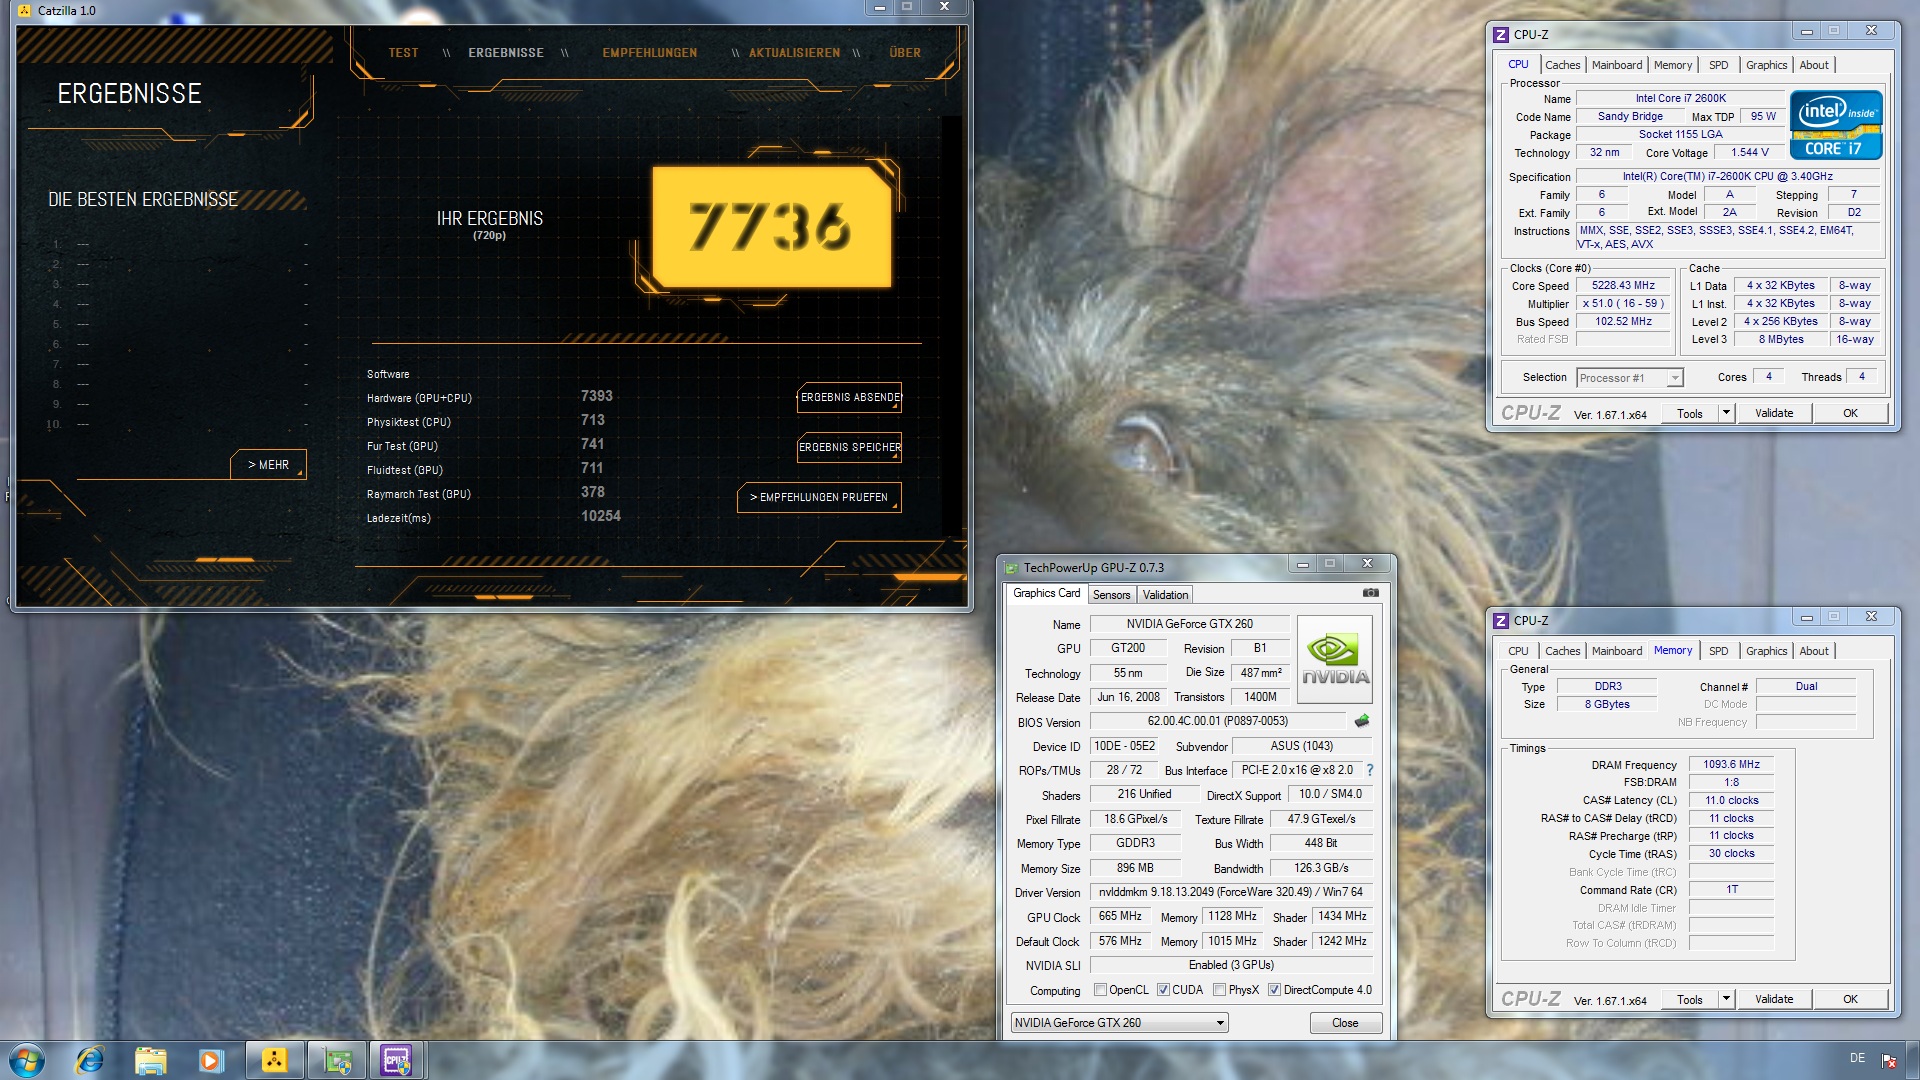Open Memory tab in top CPU-Z window
The height and width of the screenshot is (1080, 1920).
pos(1673,65)
